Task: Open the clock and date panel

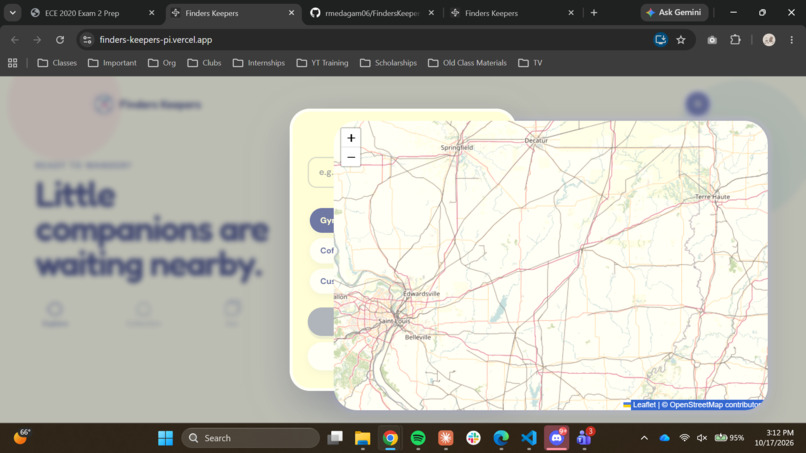Action: pos(775,438)
